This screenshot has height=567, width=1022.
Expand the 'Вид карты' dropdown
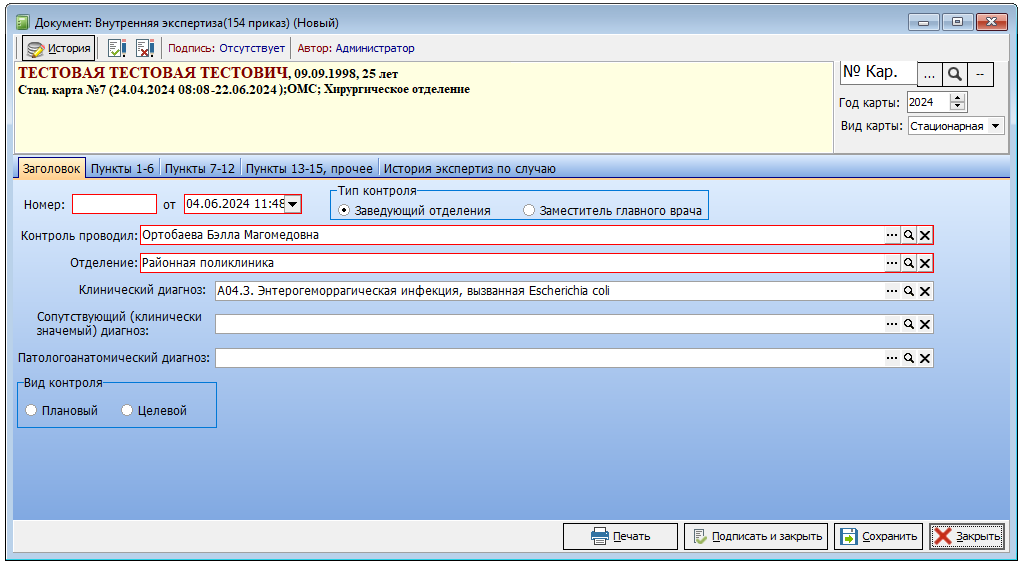(995, 127)
